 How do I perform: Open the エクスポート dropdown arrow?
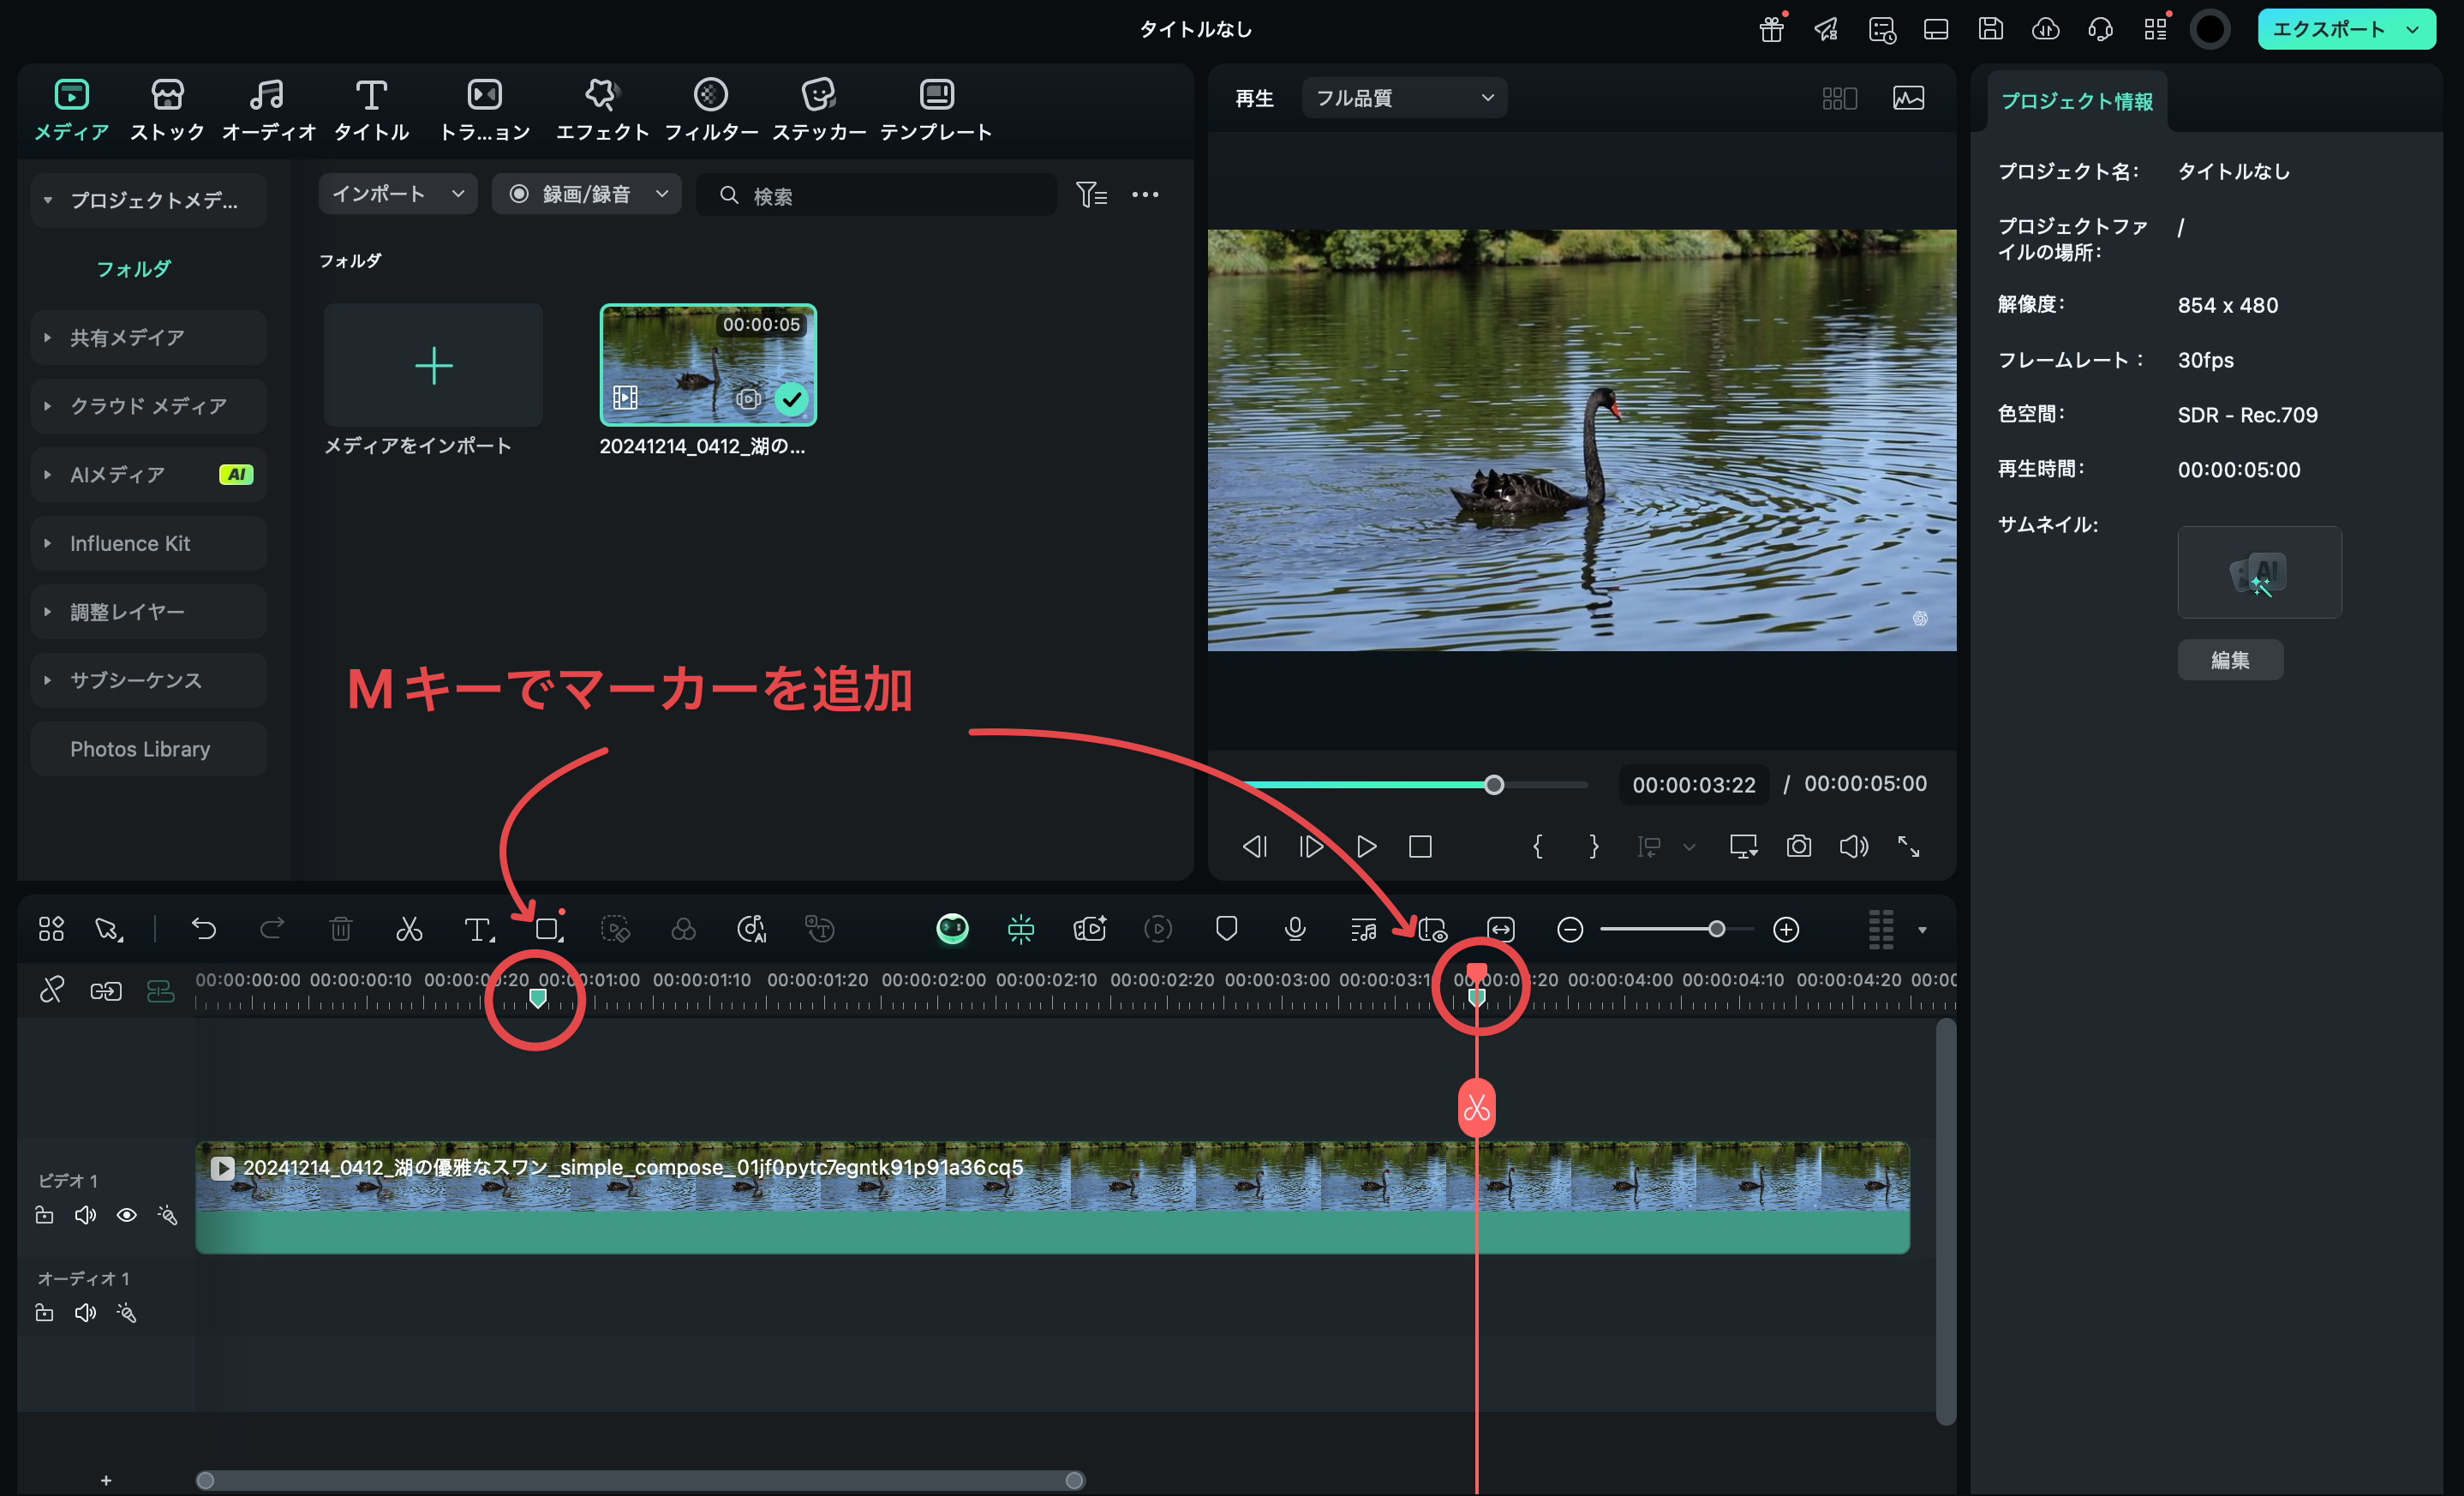(x=2413, y=29)
